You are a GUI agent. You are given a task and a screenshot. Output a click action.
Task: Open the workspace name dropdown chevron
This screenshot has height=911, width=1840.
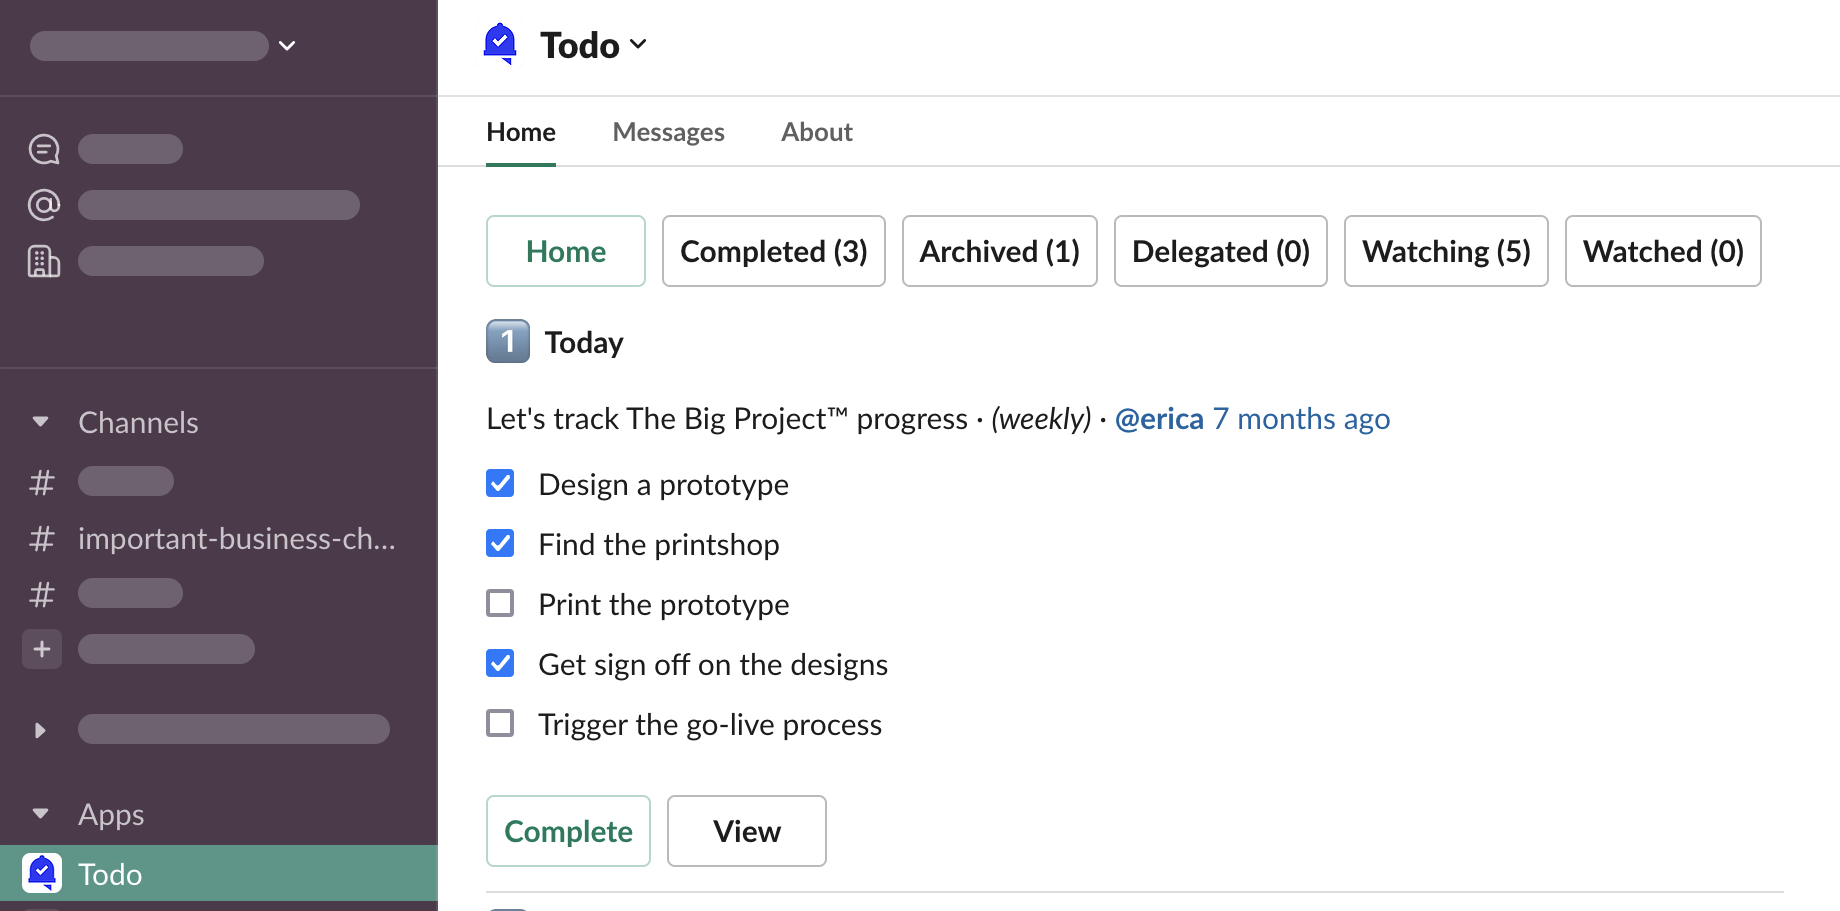pos(287,46)
